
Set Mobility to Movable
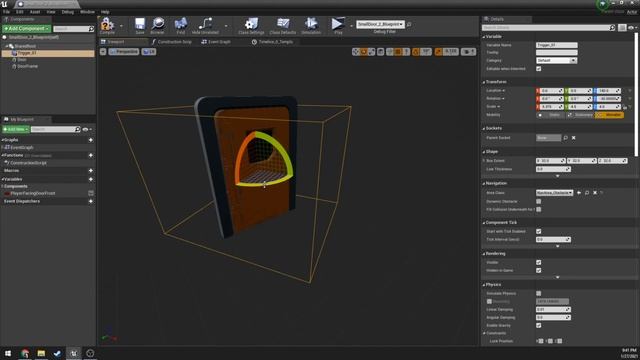click(609, 115)
